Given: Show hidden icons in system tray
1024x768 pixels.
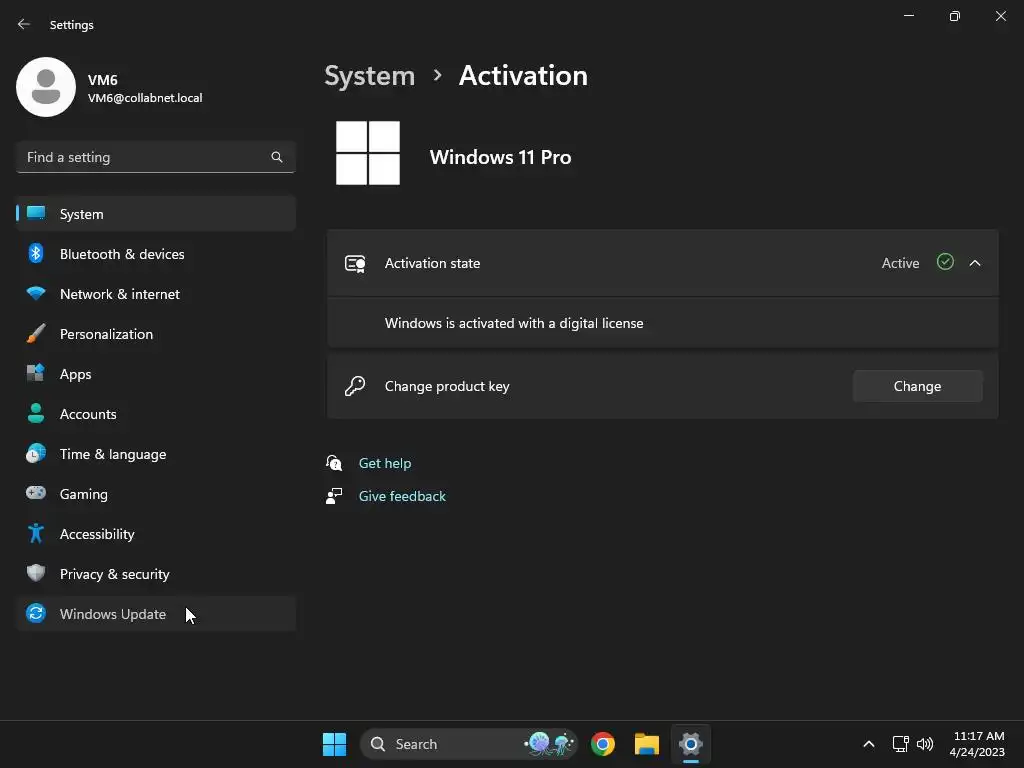Looking at the screenshot, I should tap(869, 744).
